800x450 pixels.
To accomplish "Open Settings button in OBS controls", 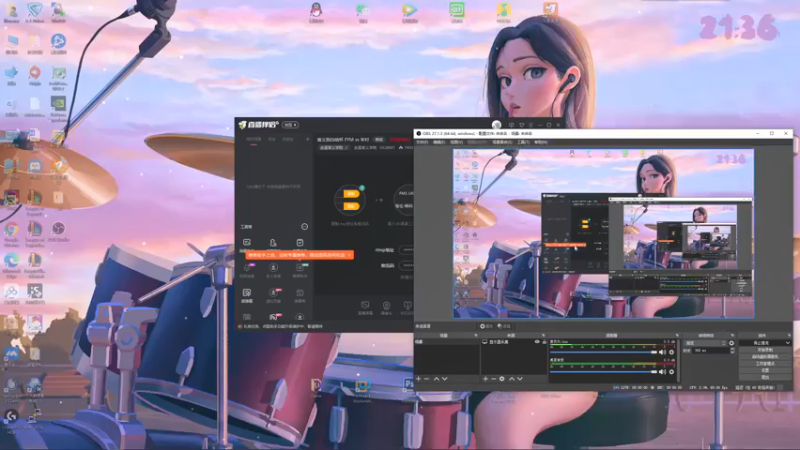I will tap(765, 370).
